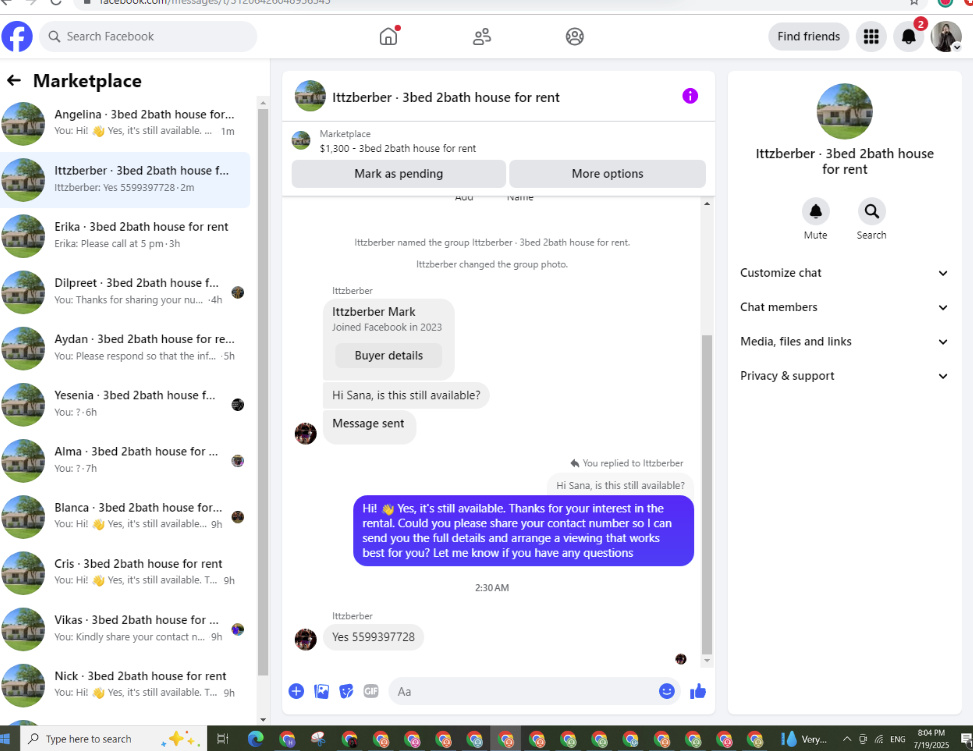Click the 'Yes 5599397728' message bubble
Image resolution: width=973 pixels, height=751 pixels.
pyautogui.click(x=374, y=637)
